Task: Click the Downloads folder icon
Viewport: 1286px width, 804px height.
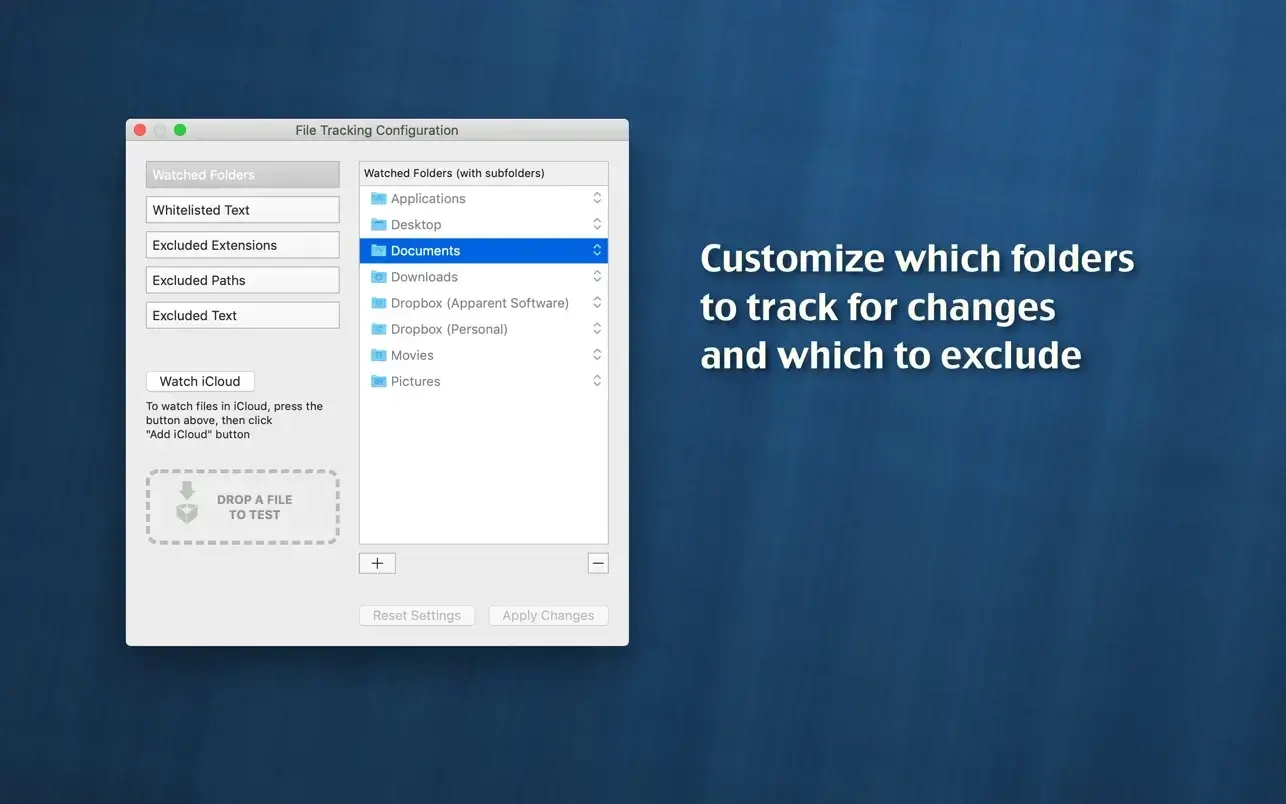Action: pos(378,277)
